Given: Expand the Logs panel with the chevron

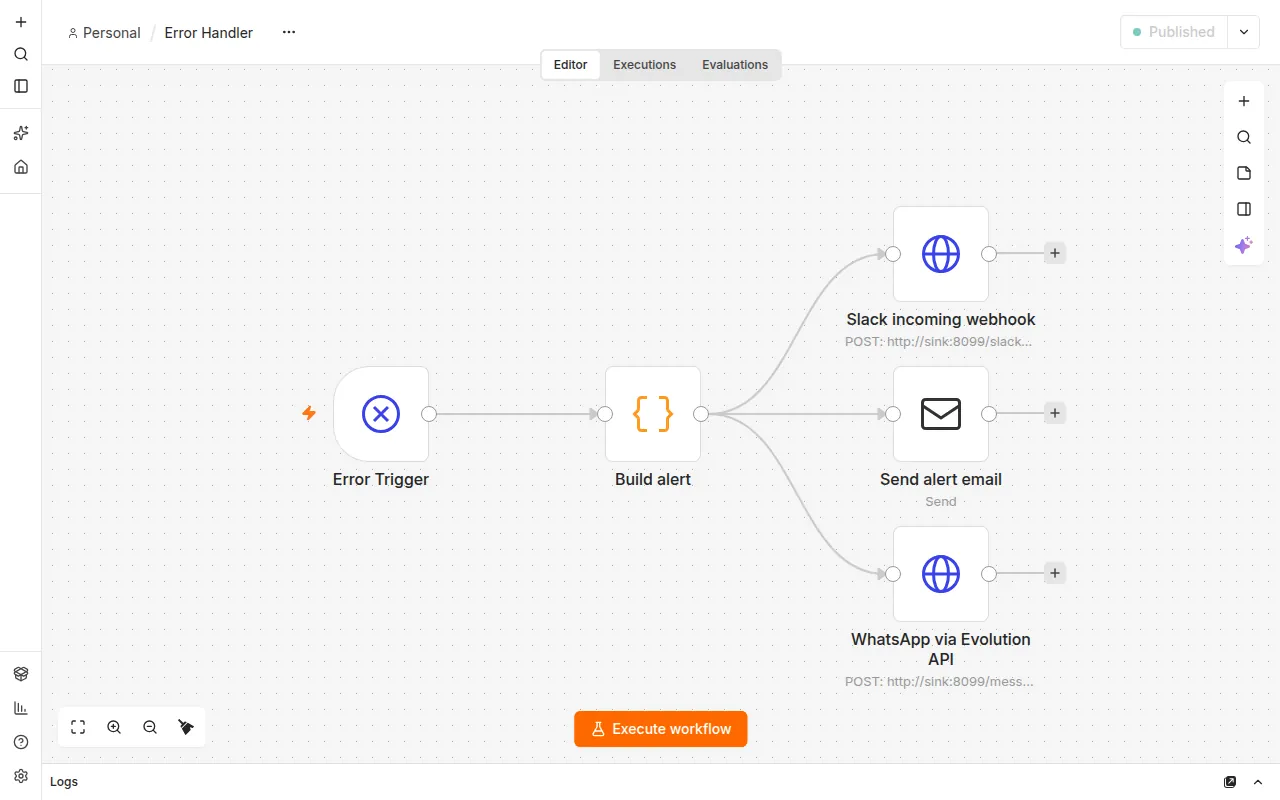Looking at the screenshot, I should 1258,782.
